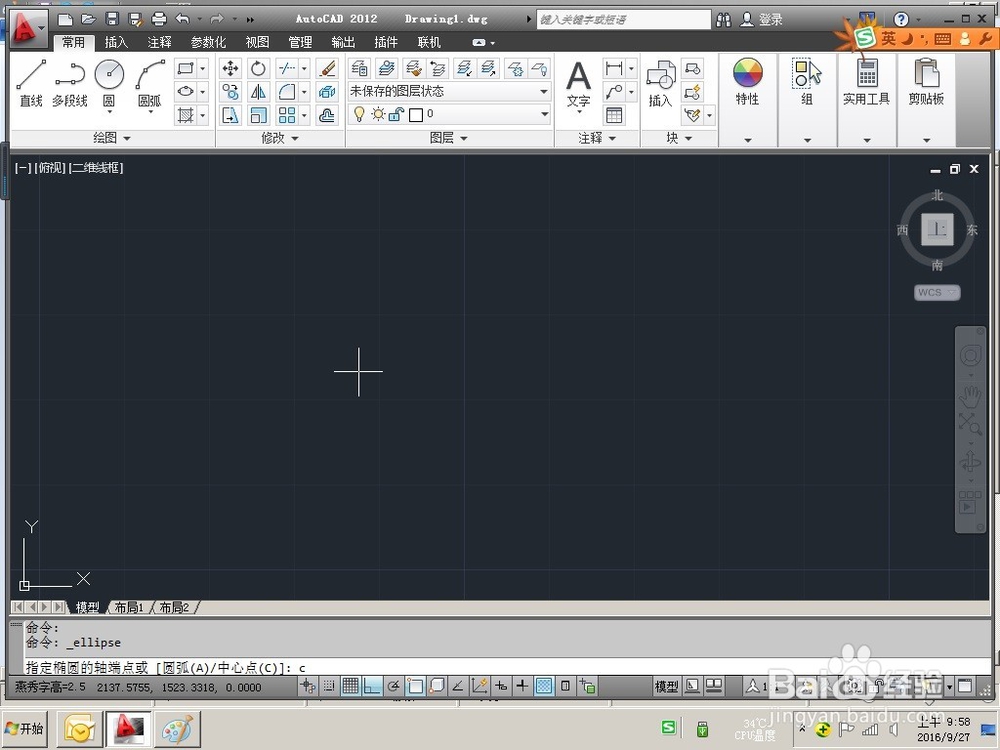This screenshot has height=750, width=1000.
Task: Open the 布局1 layout tab
Action: pos(129,607)
